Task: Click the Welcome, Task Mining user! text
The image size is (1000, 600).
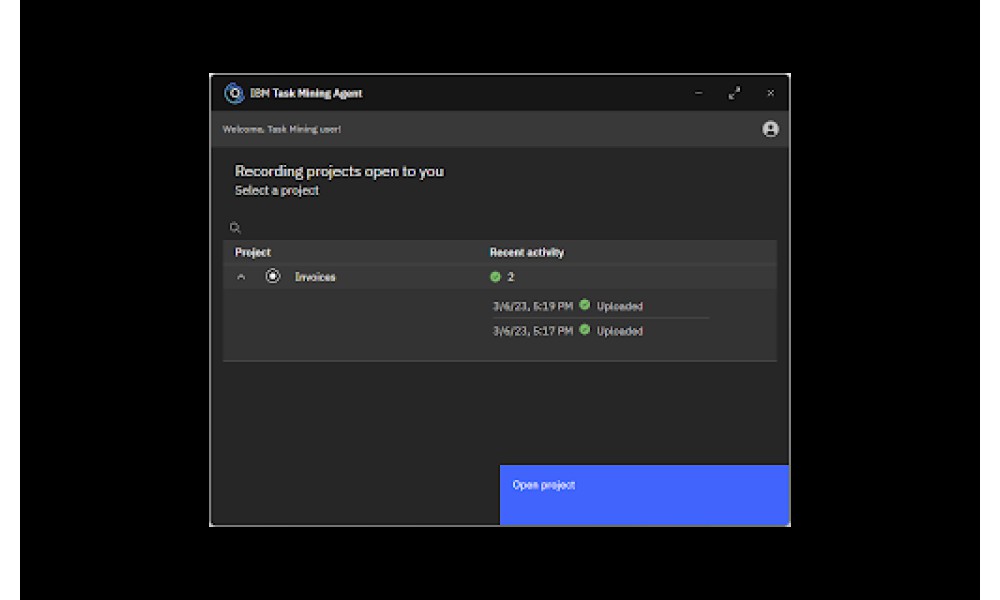Action: click(x=282, y=129)
